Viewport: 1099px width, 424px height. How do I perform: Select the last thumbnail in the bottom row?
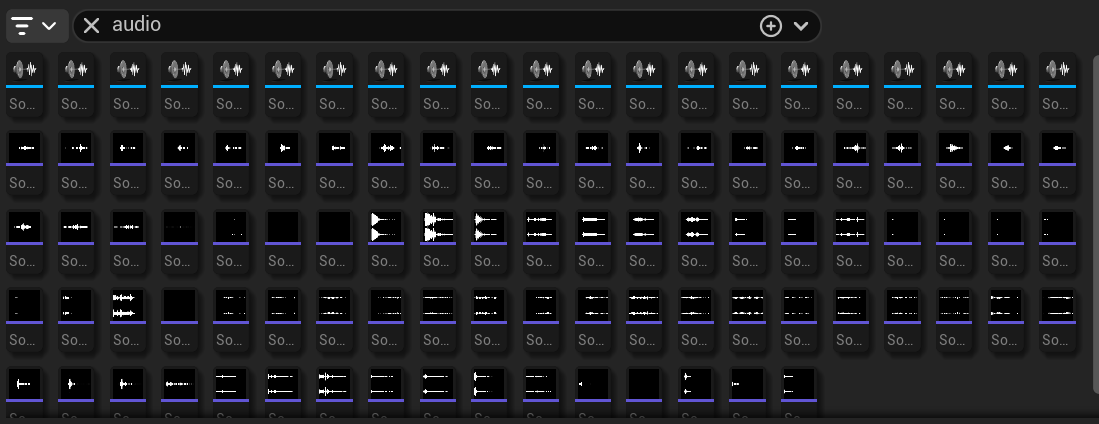pyautogui.click(x=799, y=383)
